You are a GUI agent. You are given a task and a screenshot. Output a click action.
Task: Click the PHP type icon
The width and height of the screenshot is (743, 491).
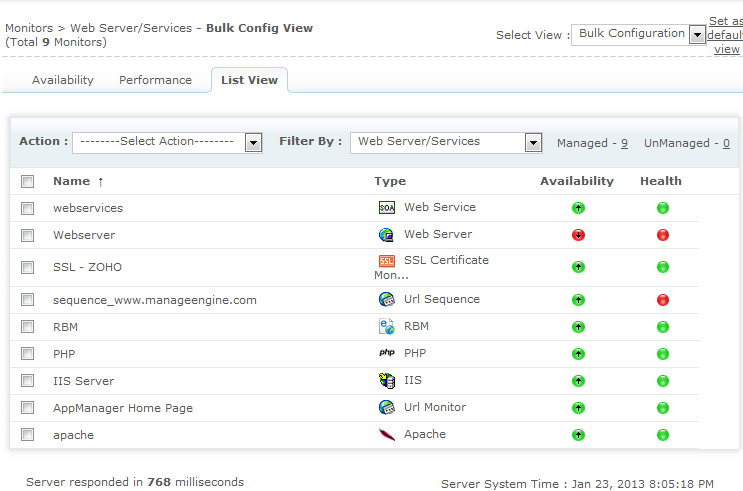click(x=387, y=354)
